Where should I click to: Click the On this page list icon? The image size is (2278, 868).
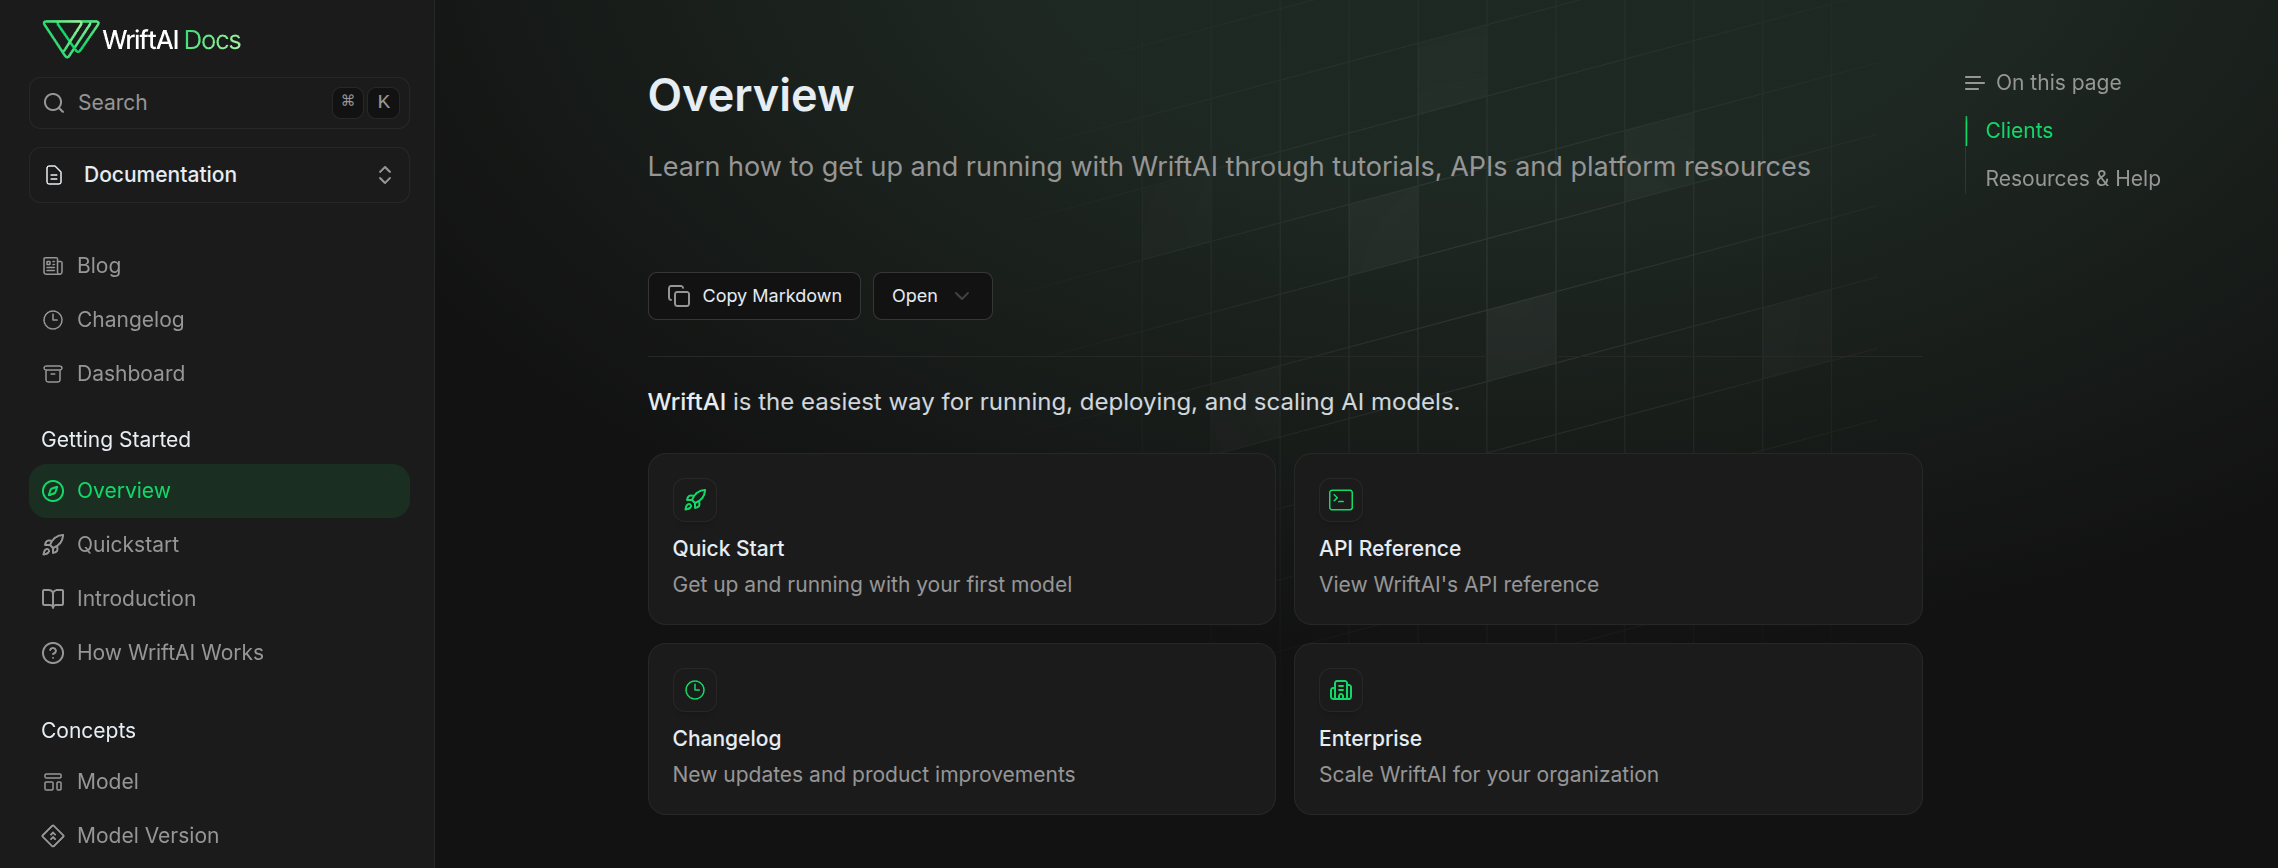[1974, 83]
